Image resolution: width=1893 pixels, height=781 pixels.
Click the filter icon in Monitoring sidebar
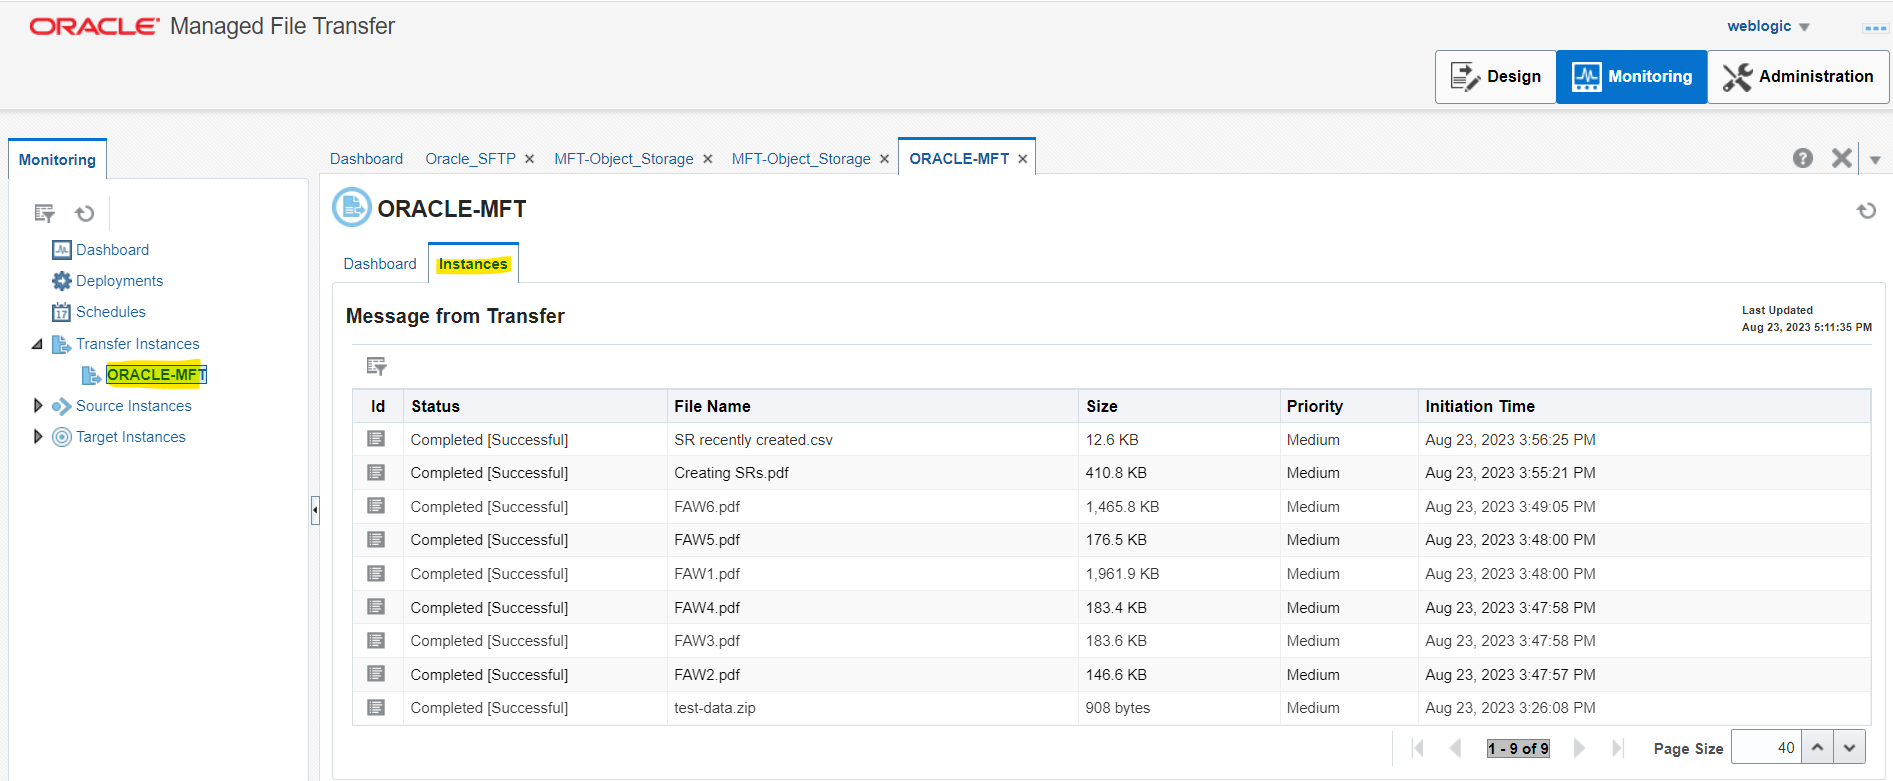pyautogui.click(x=44, y=213)
